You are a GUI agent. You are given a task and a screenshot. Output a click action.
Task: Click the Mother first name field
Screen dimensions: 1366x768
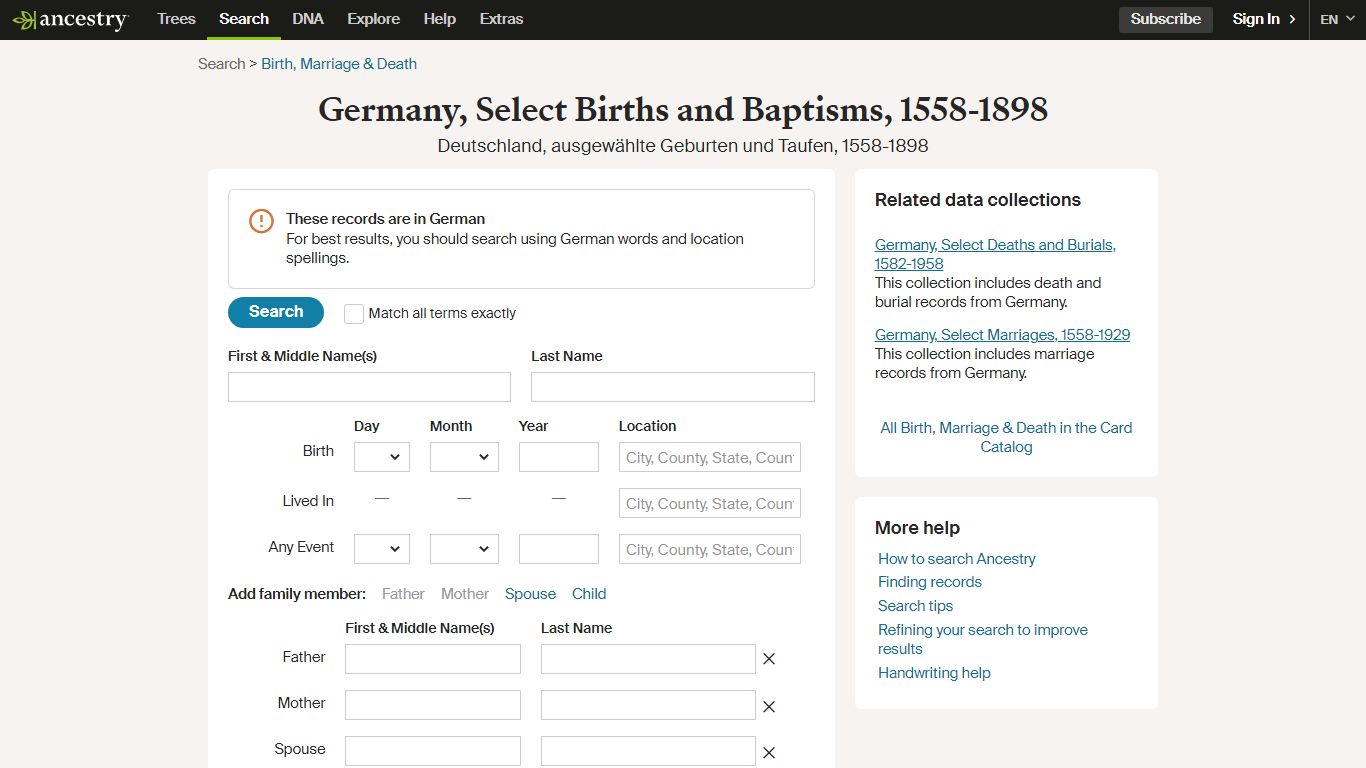433,705
